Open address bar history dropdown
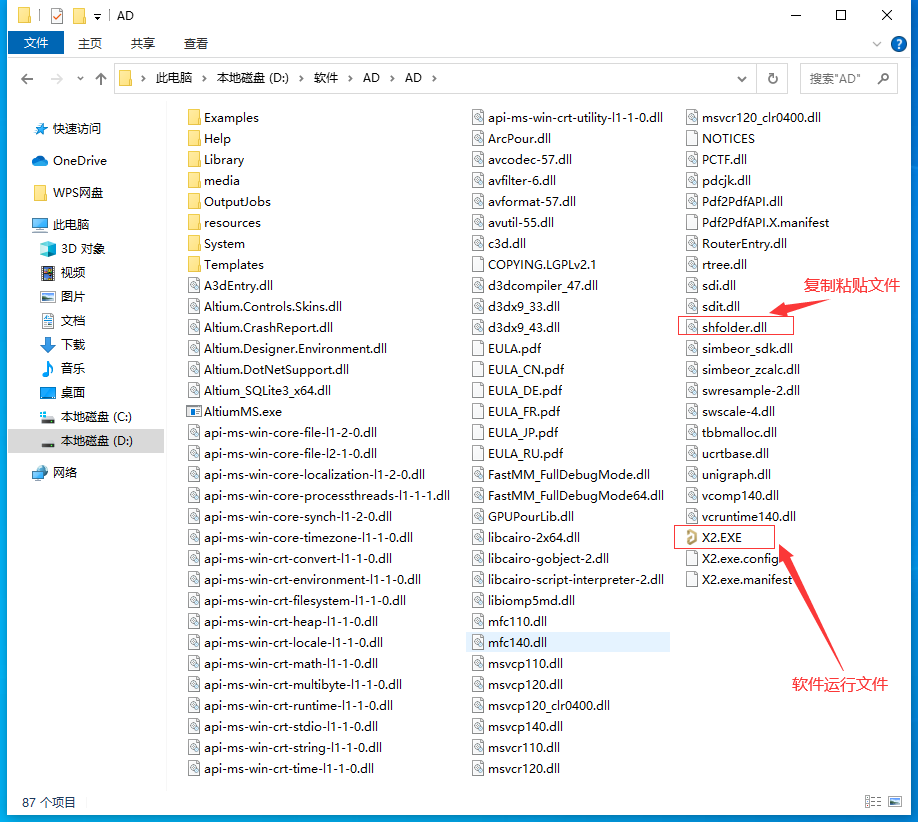Image resolution: width=918 pixels, height=822 pixels. [x=742, y=78]
